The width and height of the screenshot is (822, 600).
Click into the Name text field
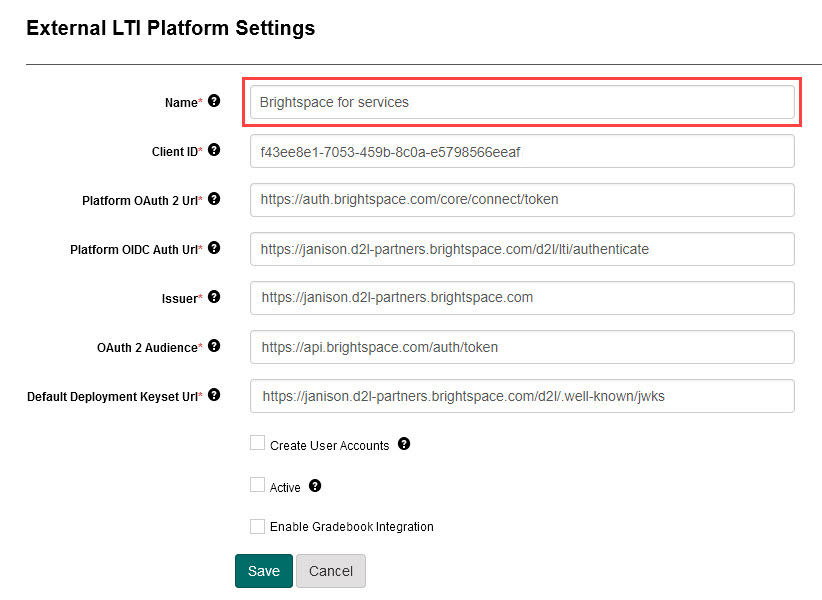[x=522, y=102]
